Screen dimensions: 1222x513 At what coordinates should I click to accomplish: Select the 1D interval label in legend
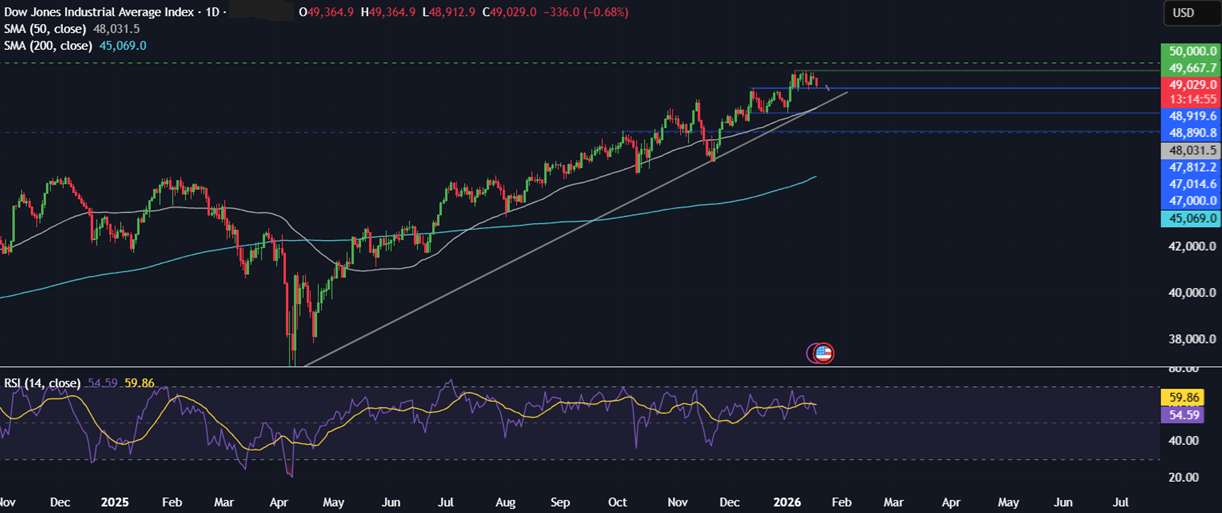213,13
